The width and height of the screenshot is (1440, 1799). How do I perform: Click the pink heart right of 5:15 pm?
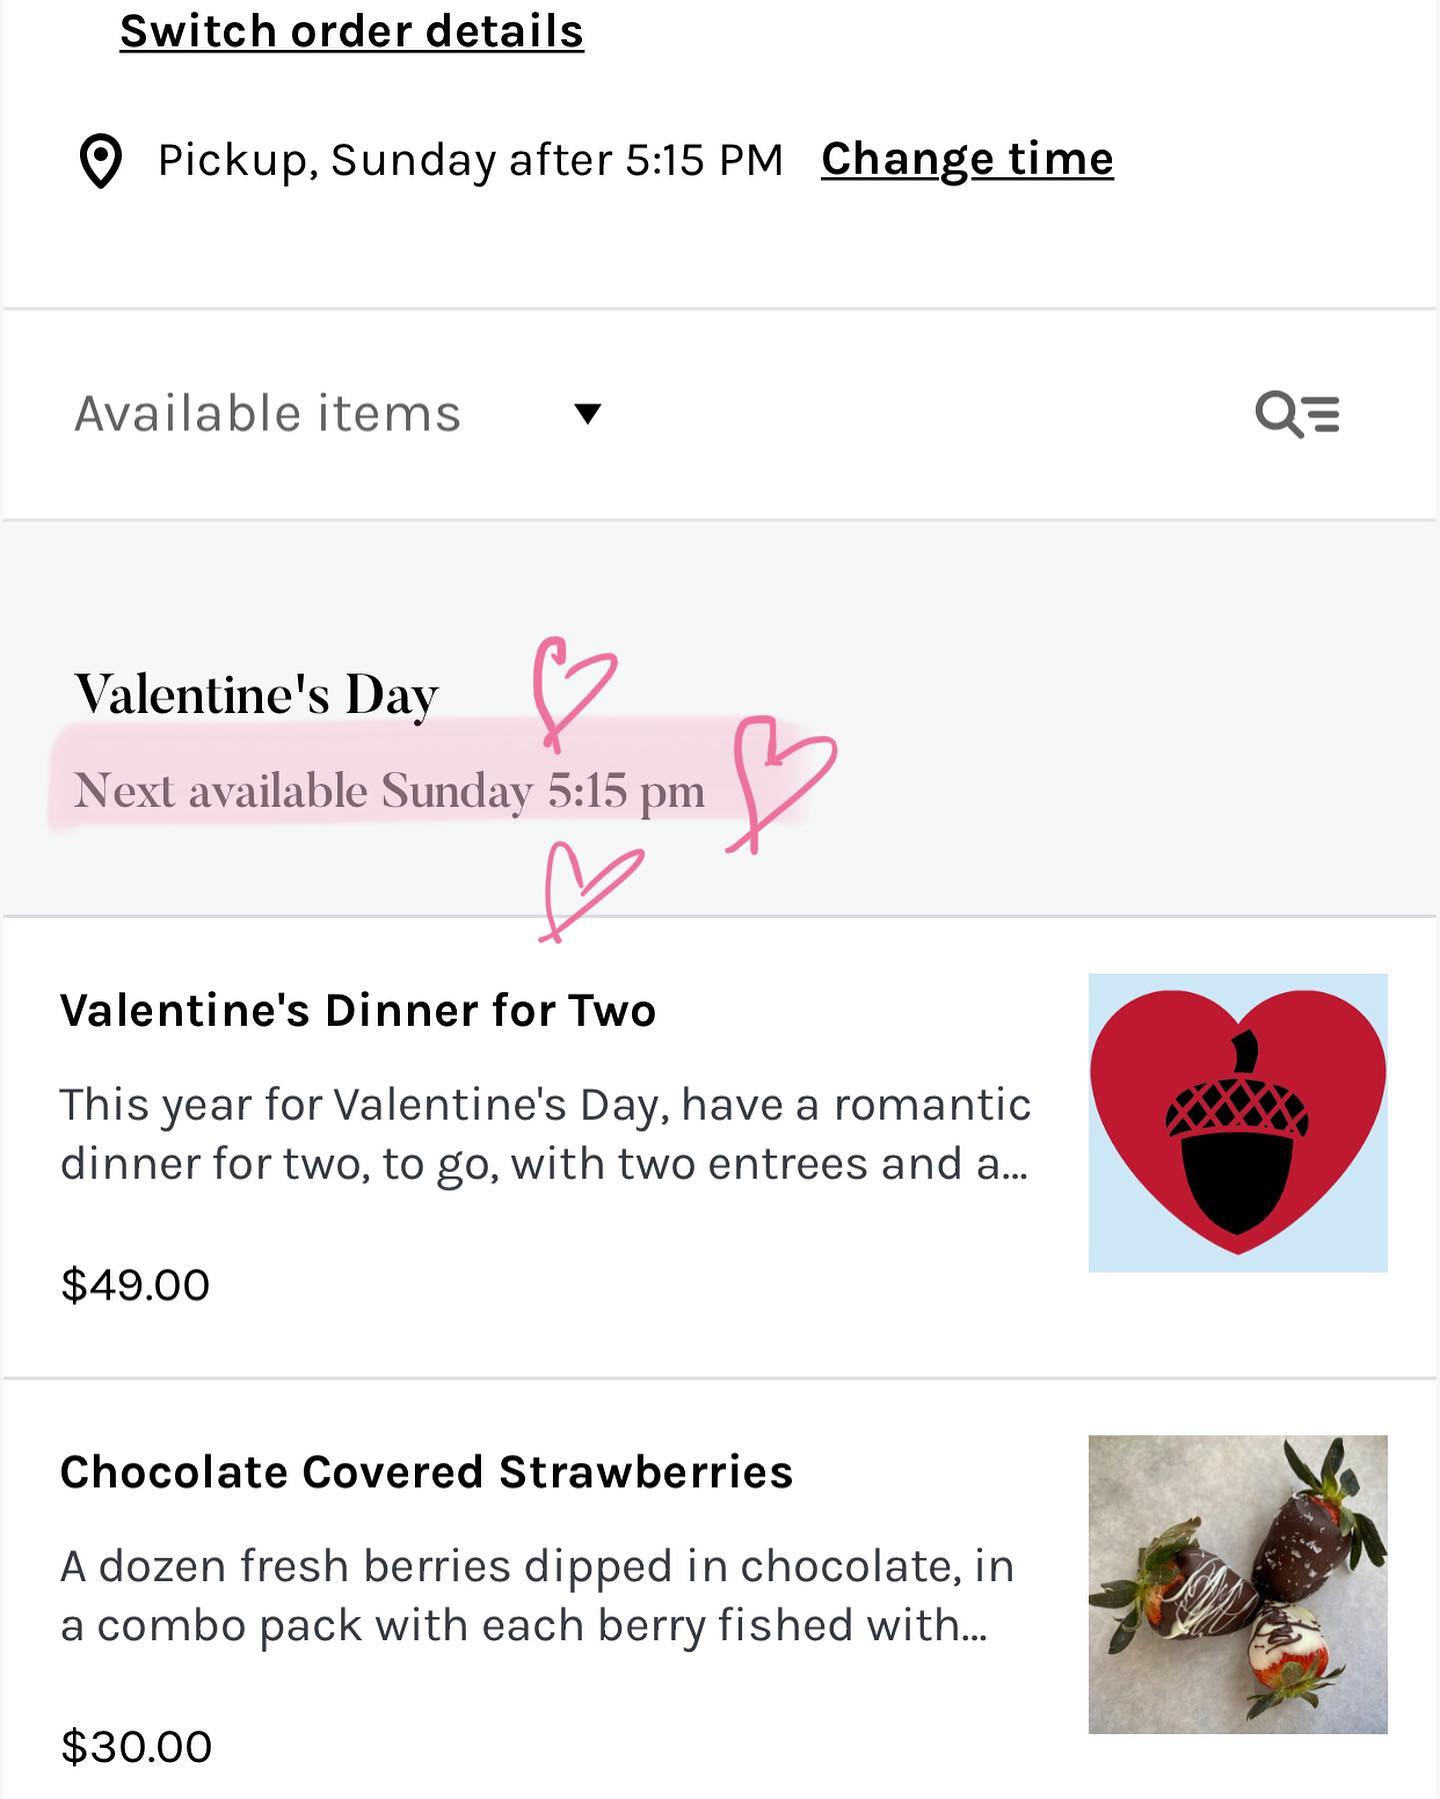point(781,783)
